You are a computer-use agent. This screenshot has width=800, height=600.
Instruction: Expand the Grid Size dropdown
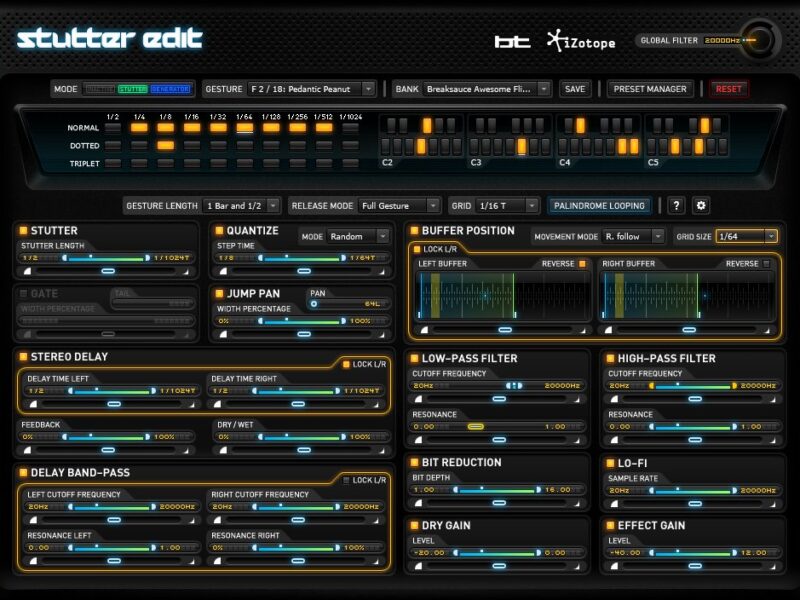pyautogui.click(x=770, y=237)
